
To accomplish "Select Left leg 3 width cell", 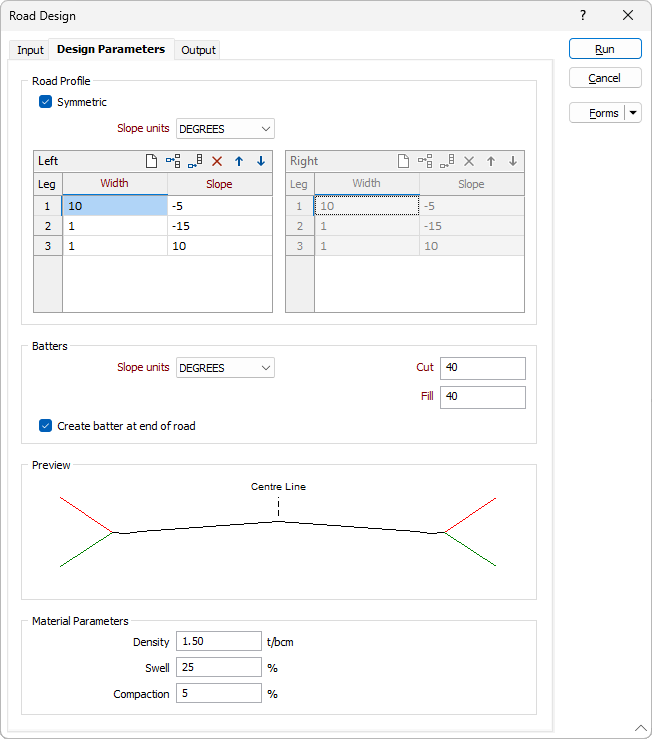I will point(115,246).
